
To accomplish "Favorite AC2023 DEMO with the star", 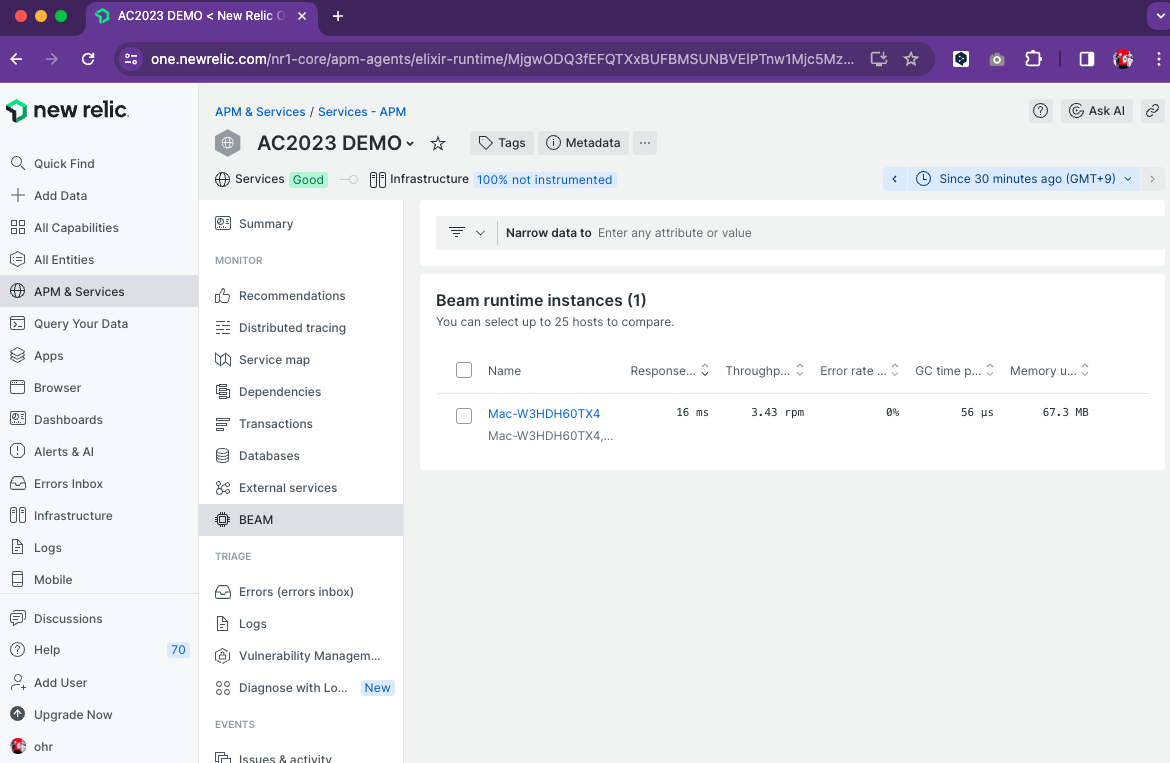I will tap(438, 143).
